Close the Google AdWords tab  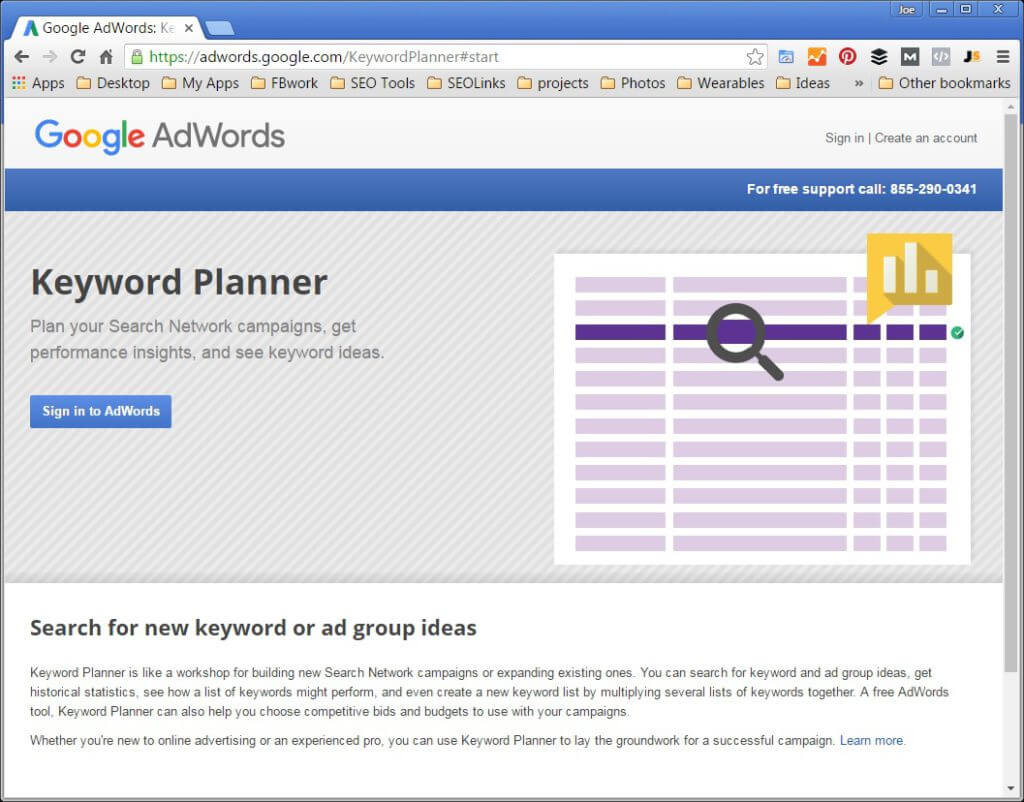point(189,28)
